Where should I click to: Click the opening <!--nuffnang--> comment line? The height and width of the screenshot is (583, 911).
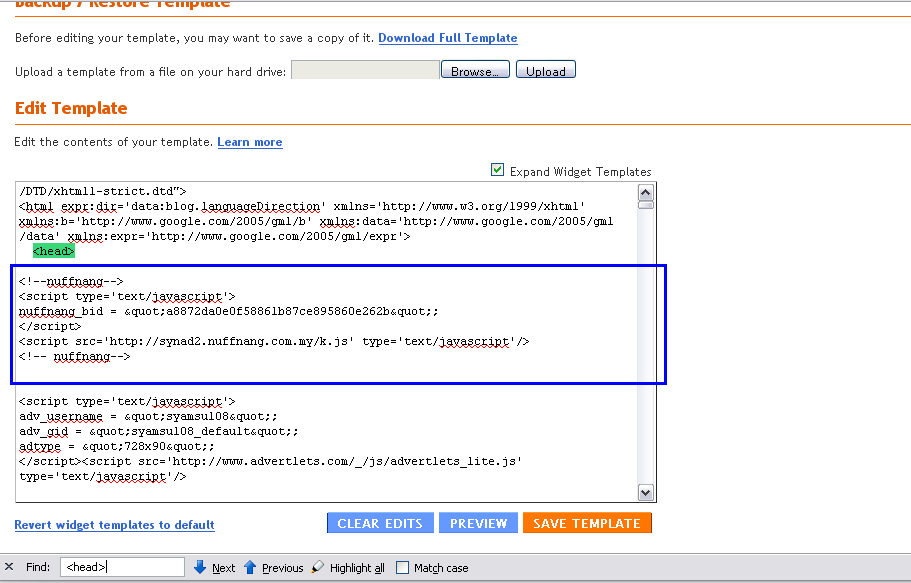tap(71, 281)
